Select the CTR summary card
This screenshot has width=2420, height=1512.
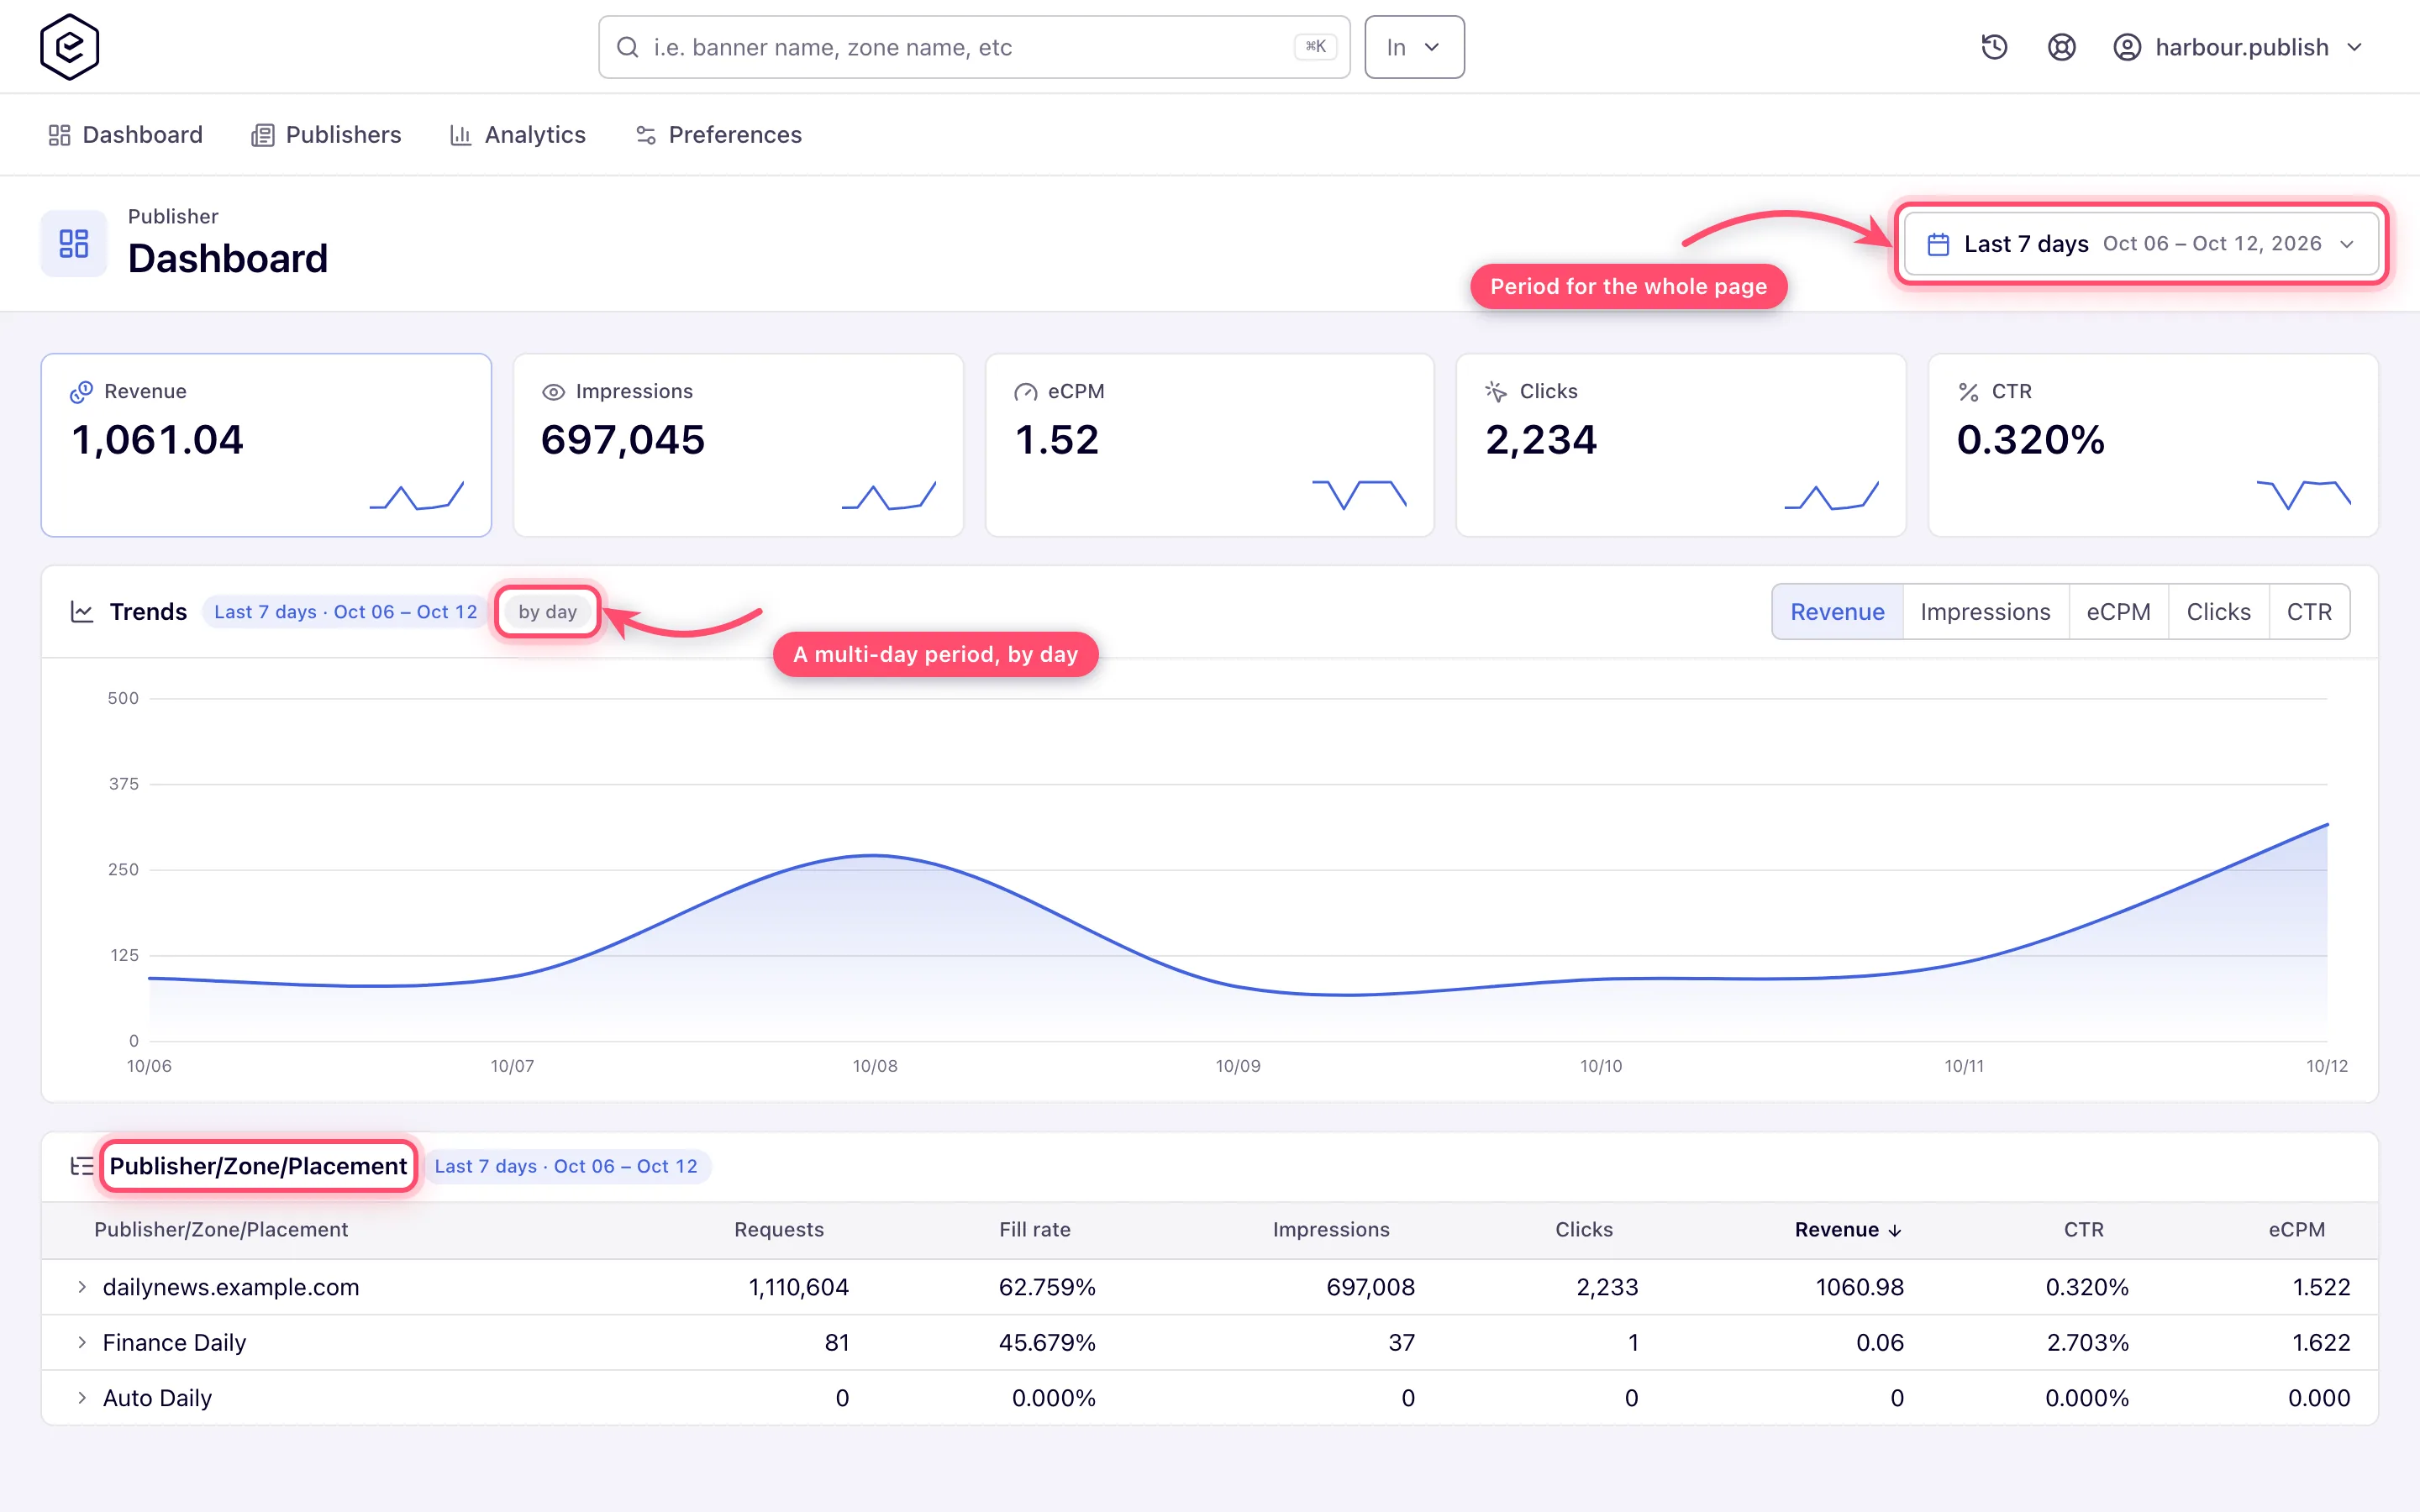coord(2153,445)
